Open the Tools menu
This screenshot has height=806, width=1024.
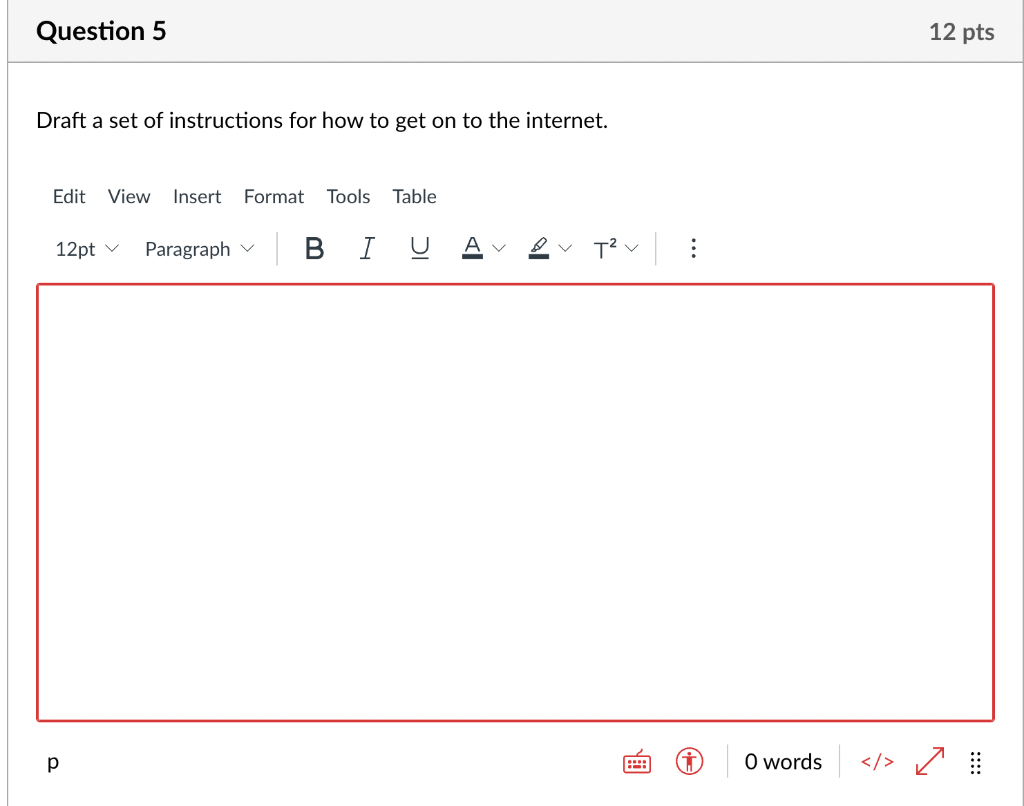(x=348, y=196)
